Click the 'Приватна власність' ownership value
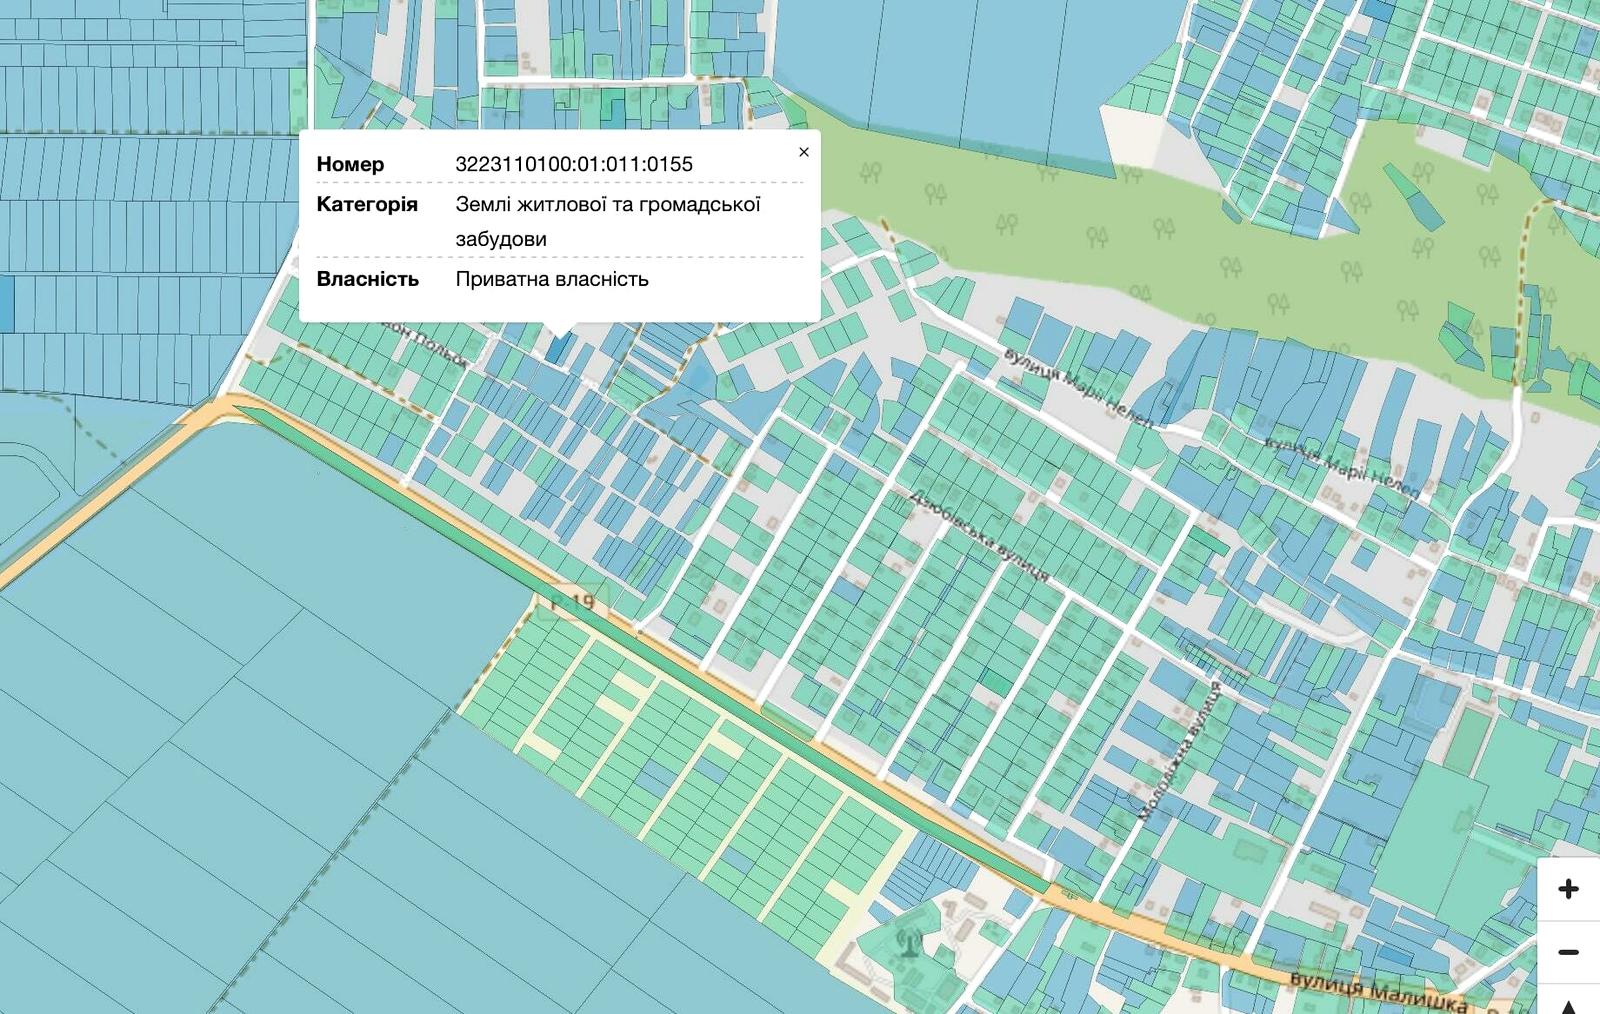 pyautogui.click(x=551, y=279)
